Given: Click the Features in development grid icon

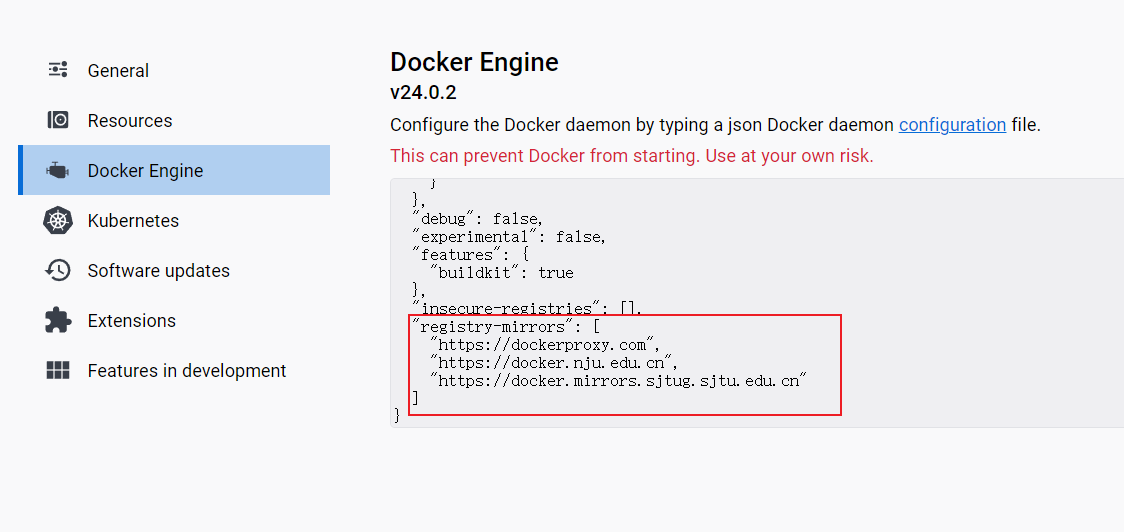Looking at the screenshot, I should pyautogui.click(x=58, y=371).
